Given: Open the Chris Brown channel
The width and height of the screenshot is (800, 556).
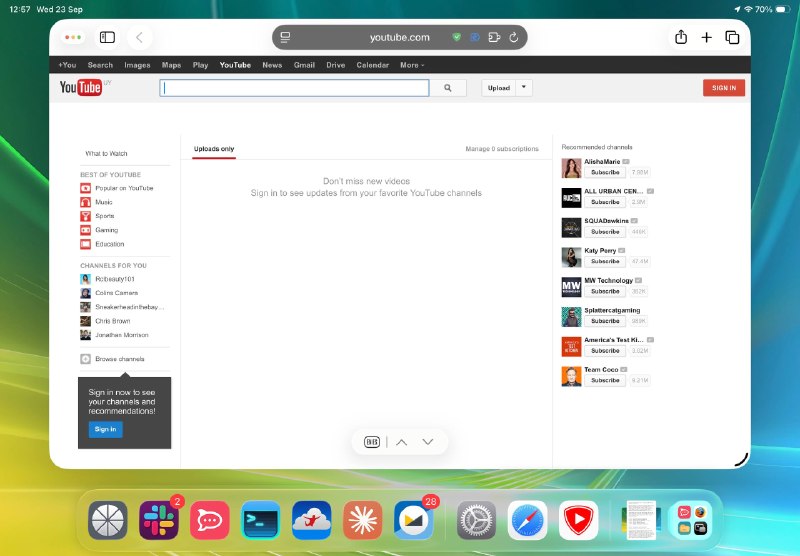Looking at the screenshot, I should point(113,321).
